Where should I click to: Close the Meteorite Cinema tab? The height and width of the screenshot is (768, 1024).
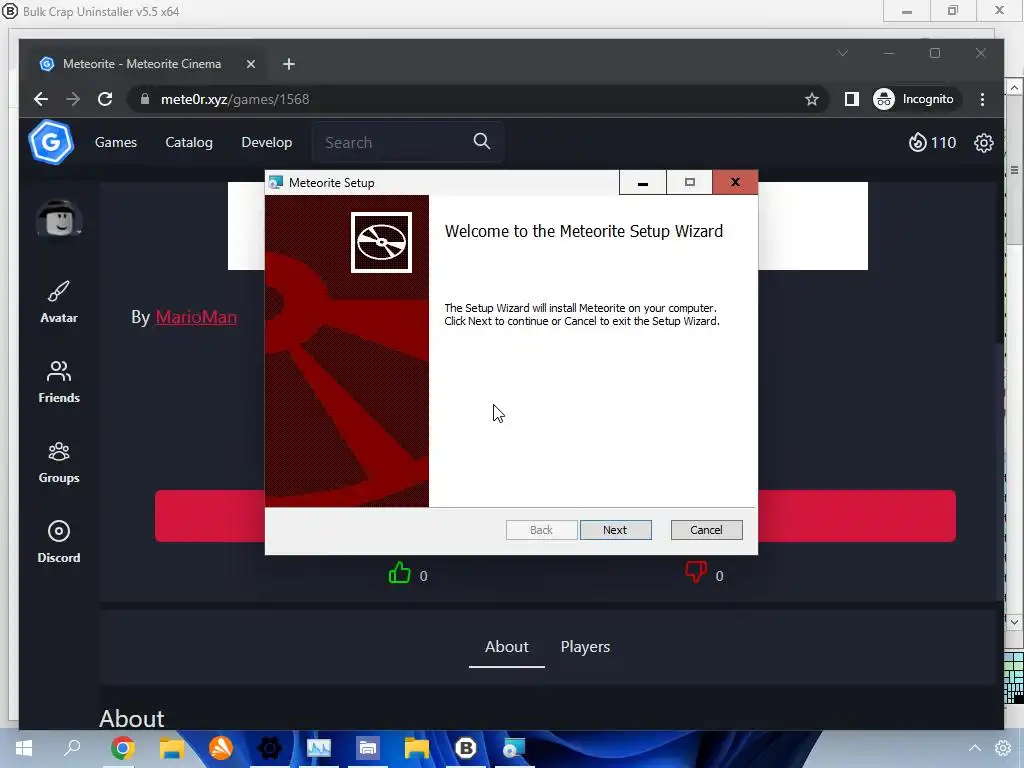pos(251,64)
